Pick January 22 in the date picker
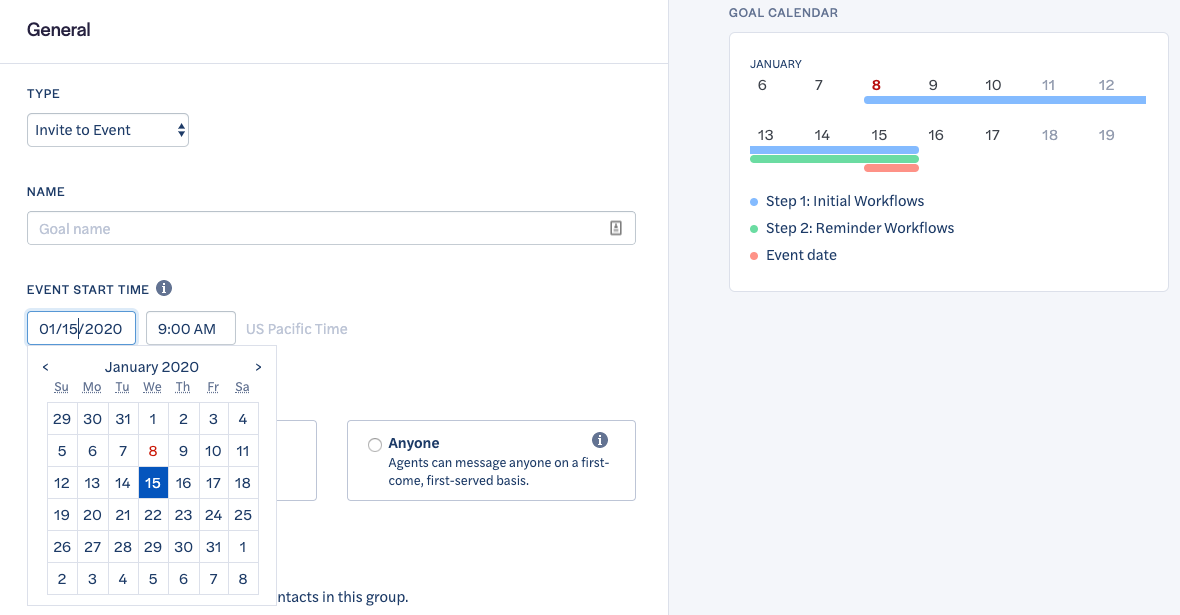The width and height of the screenshot is (1180, 615). (153, 515)
